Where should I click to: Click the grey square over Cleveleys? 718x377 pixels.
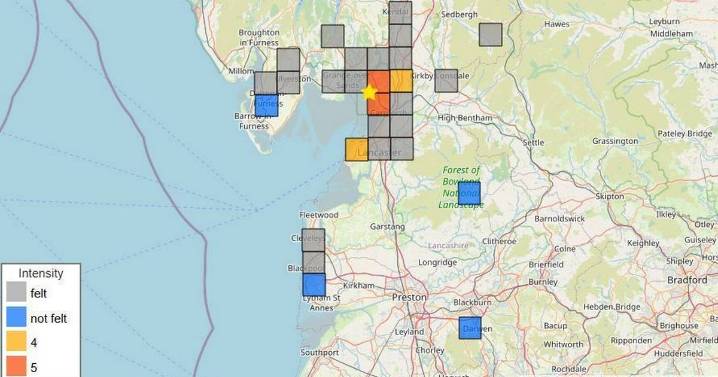point(314,240)
